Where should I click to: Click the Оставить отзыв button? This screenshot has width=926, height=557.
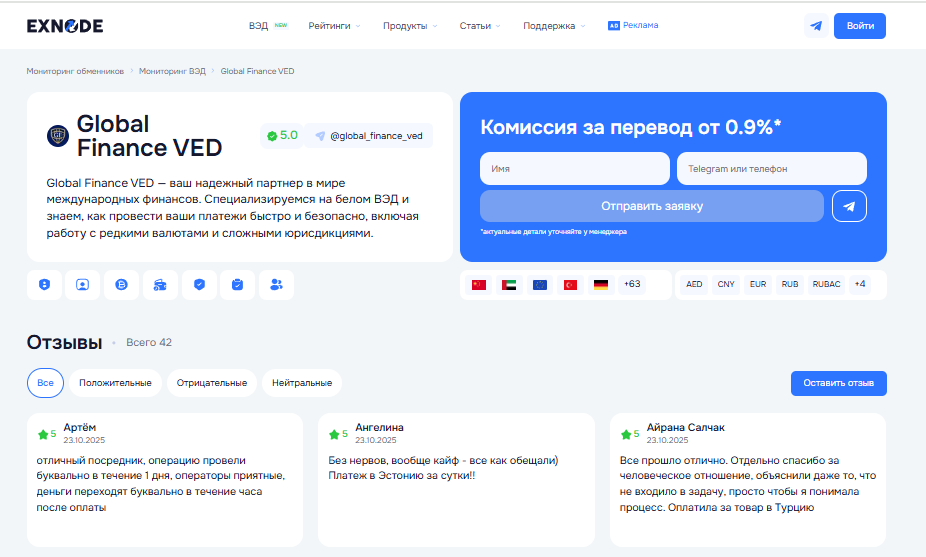coord(839,383)
